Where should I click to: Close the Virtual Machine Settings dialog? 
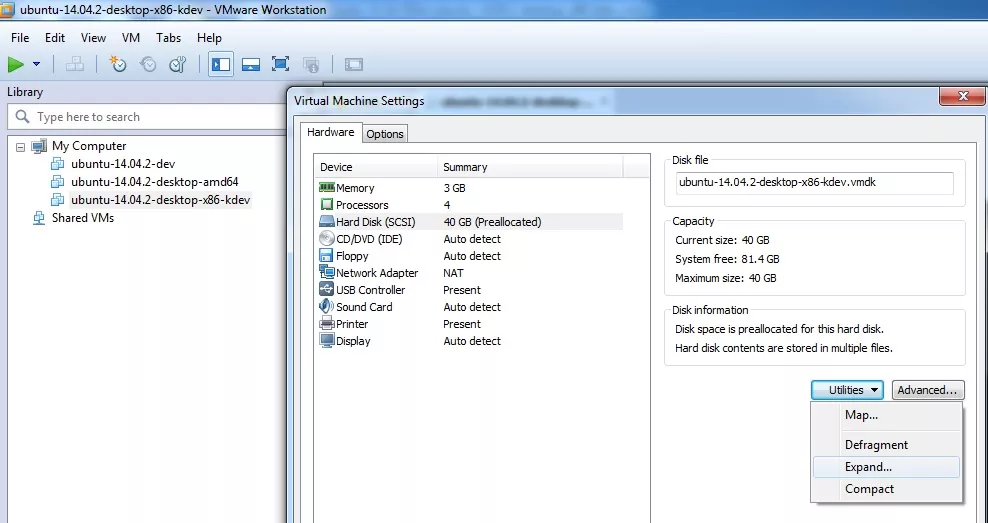tap(962, 96)
